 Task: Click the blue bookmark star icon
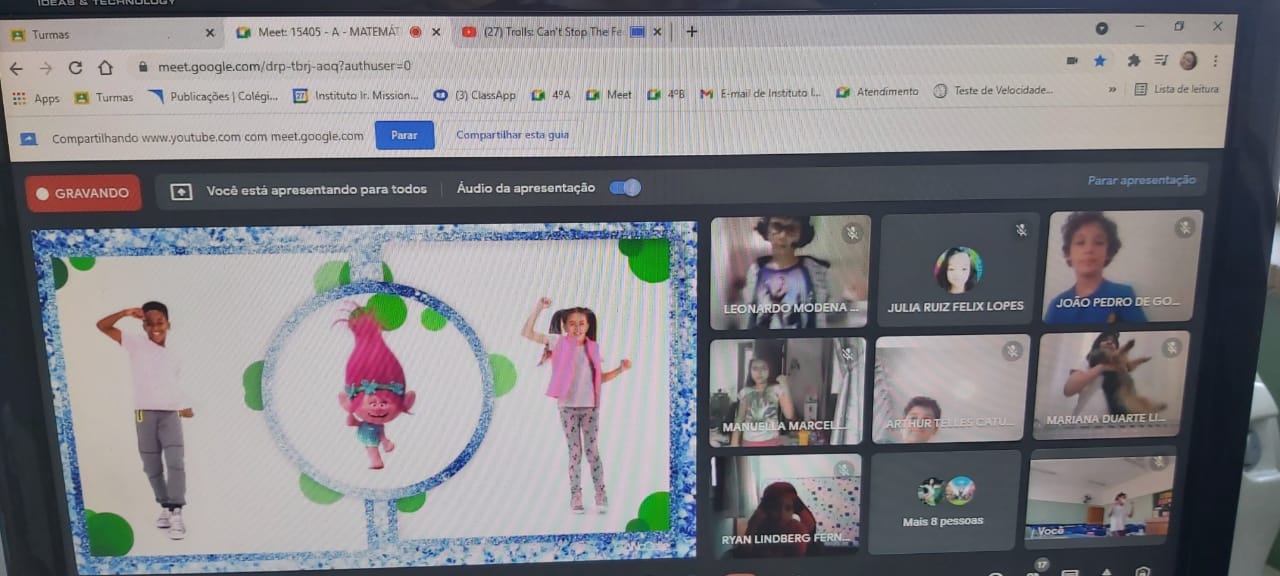1100,60
